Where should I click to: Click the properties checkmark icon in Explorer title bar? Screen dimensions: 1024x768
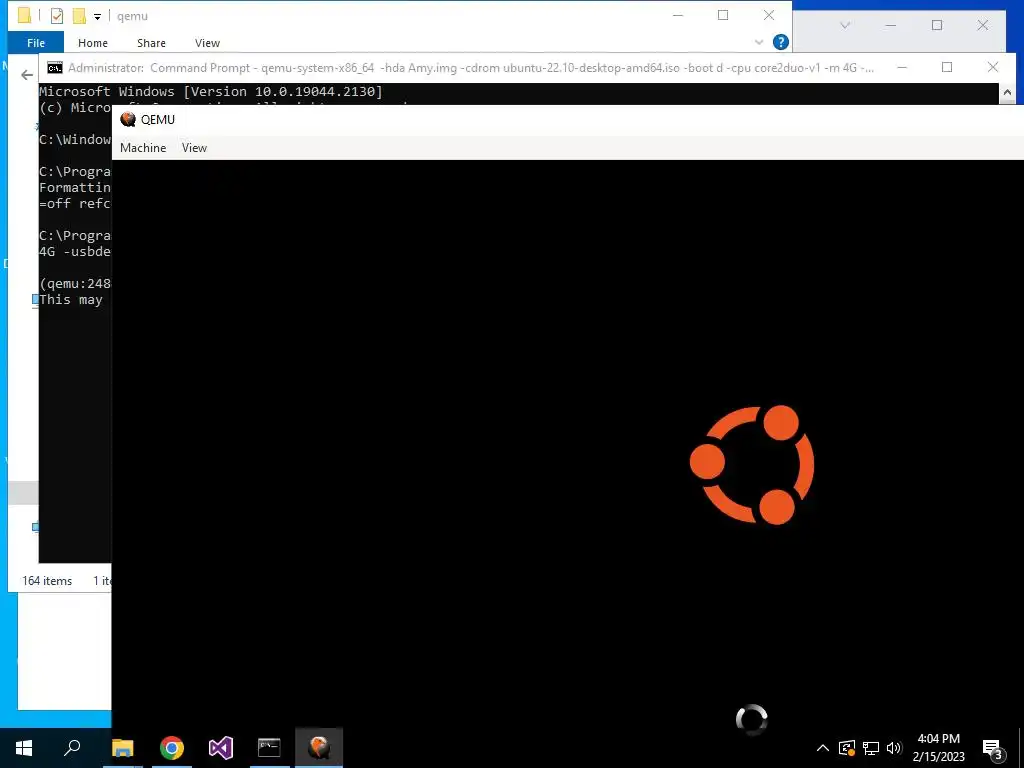pyautogui.click(x=57, y=16)
